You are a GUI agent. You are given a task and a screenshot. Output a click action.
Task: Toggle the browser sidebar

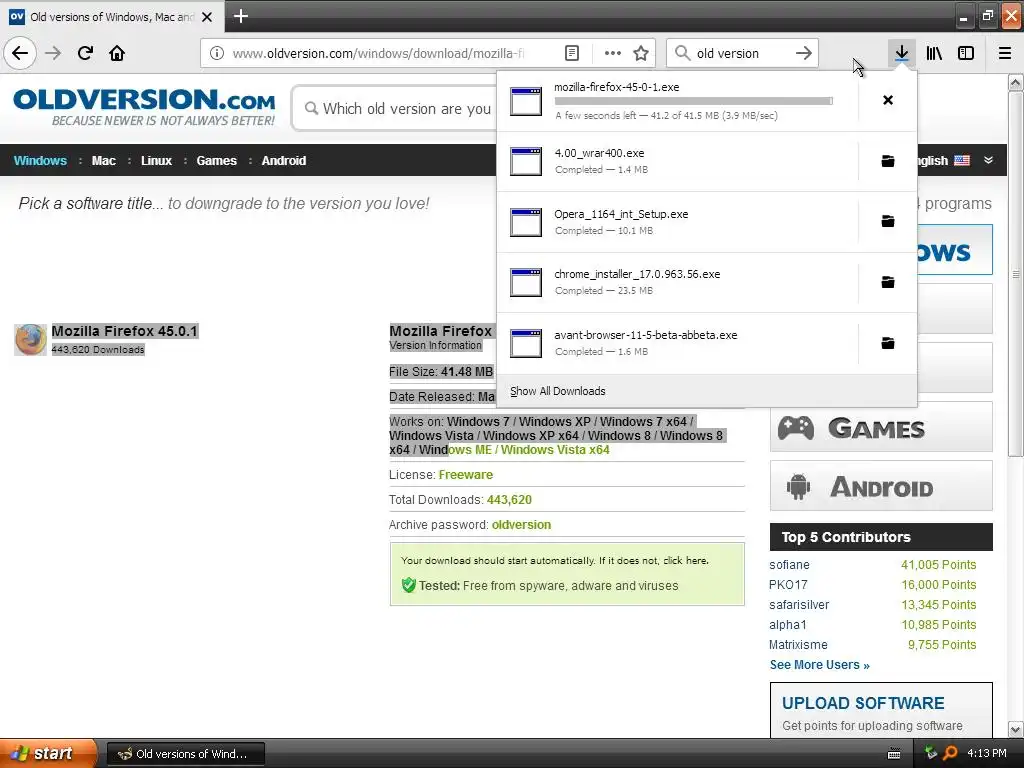pyautogui.click(x=966, y=53)
